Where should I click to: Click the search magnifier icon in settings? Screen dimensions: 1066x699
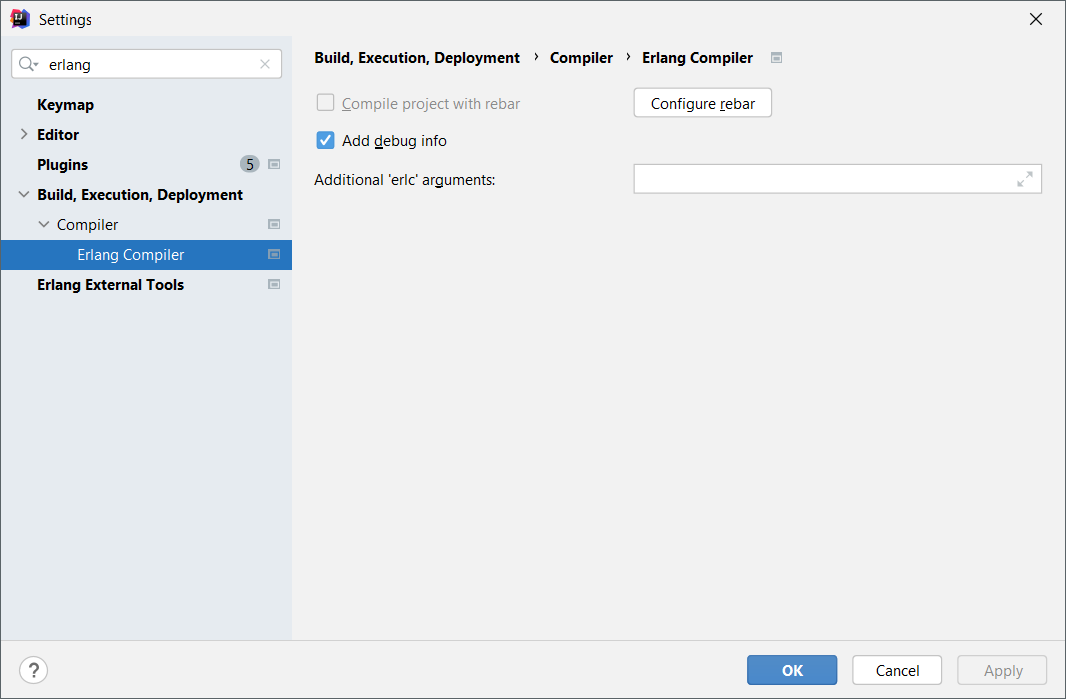pos(28,64)
